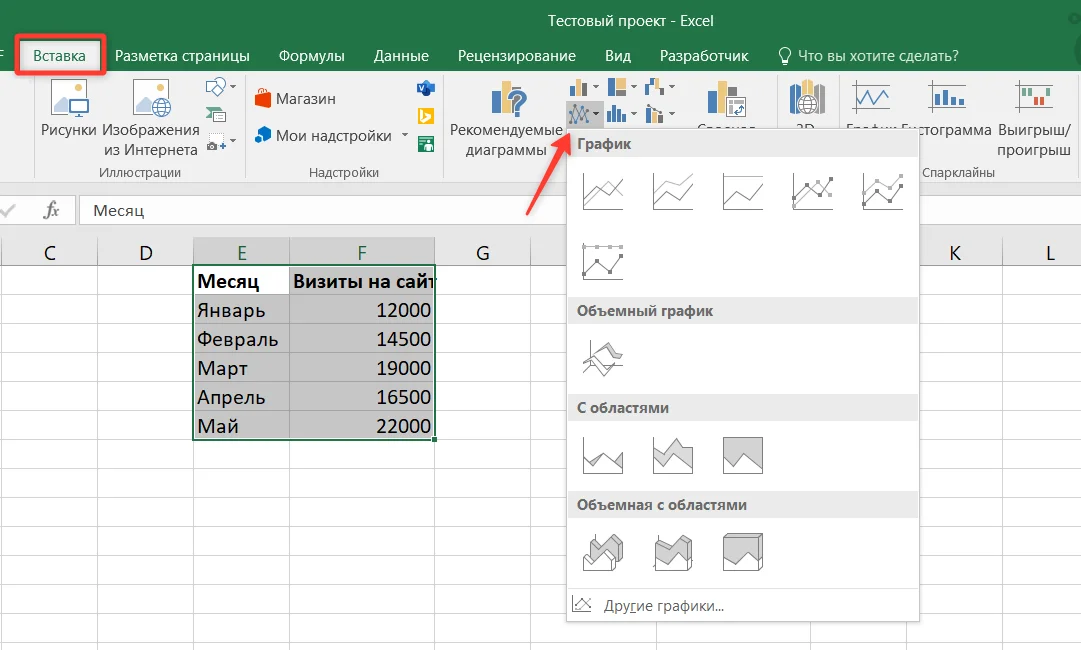
Task: Open the Формулы ribbon tab
Action: 312,56
